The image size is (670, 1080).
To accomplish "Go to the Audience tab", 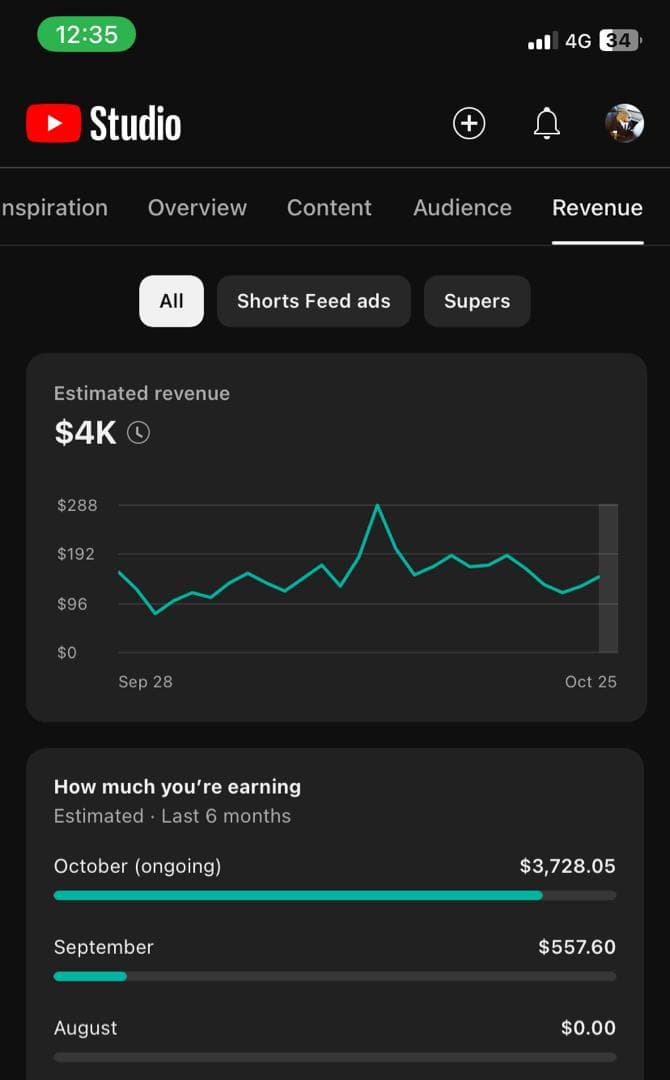I will pyautogui.click(x=462, y=208).
